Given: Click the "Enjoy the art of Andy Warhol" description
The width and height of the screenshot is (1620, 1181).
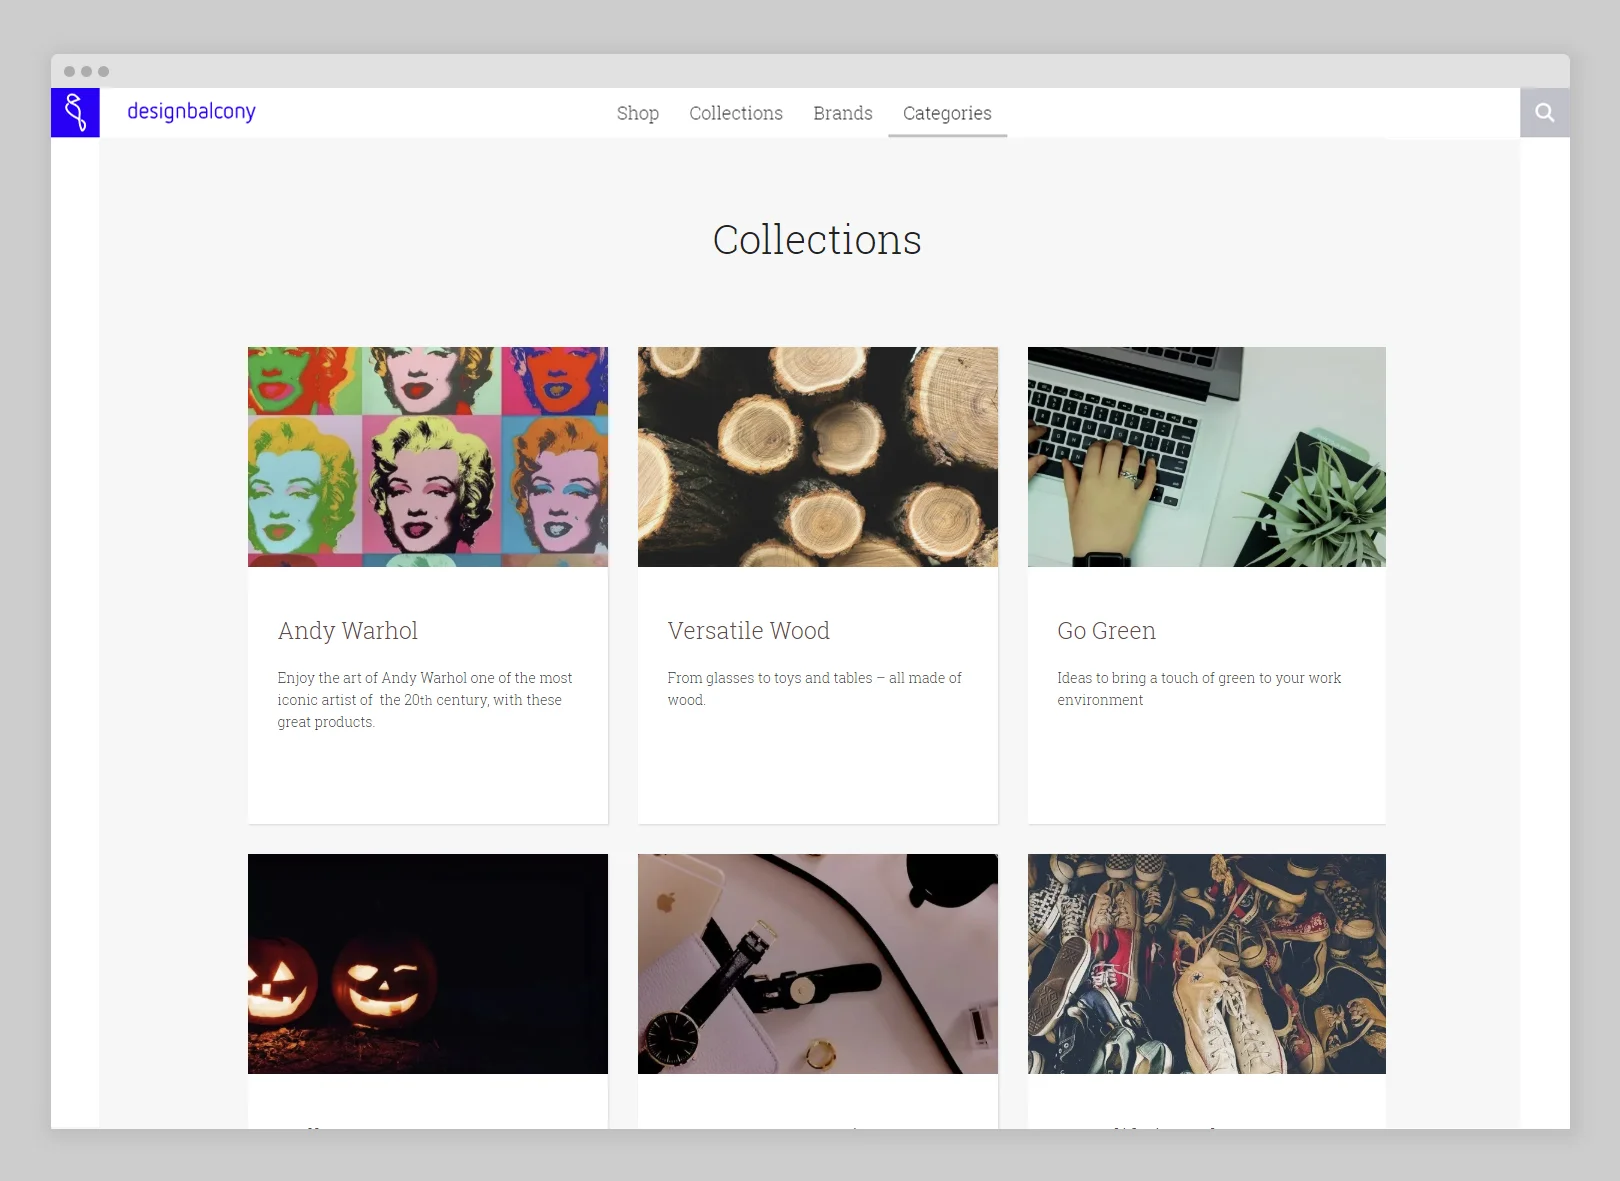Looking at the screenshot, I should [425, 700].
